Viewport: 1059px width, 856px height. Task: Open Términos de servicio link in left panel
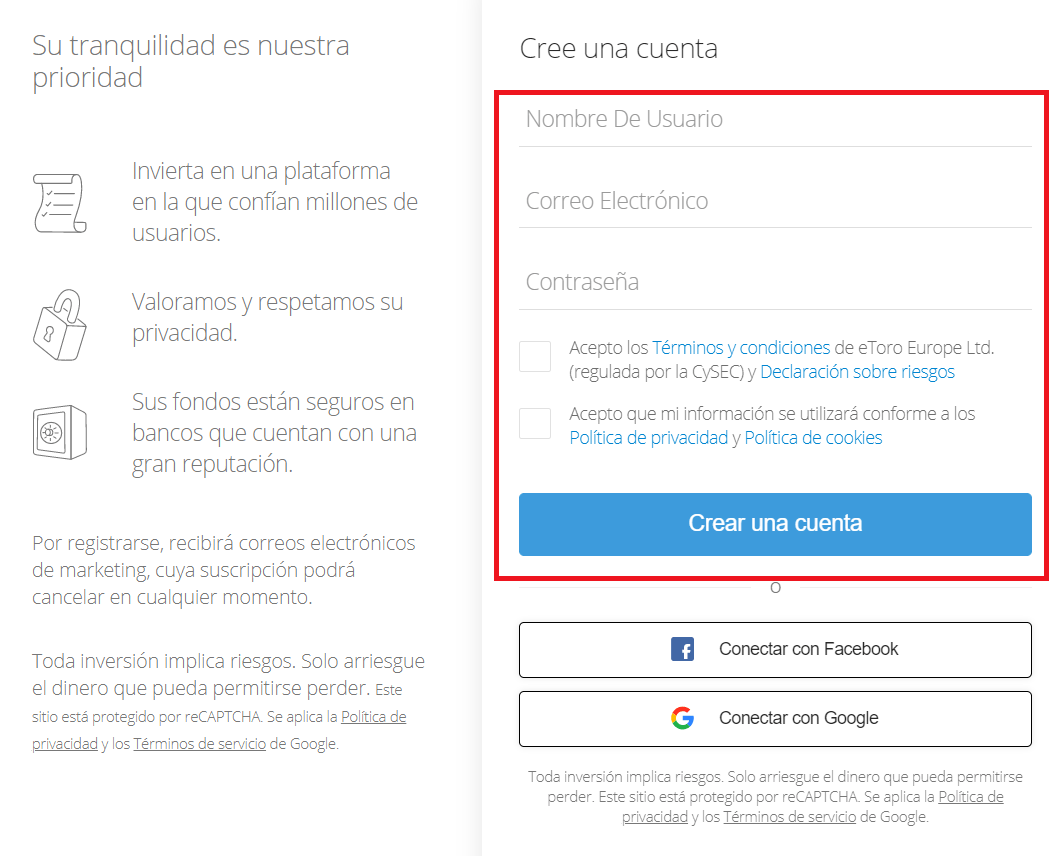(199, 744)
